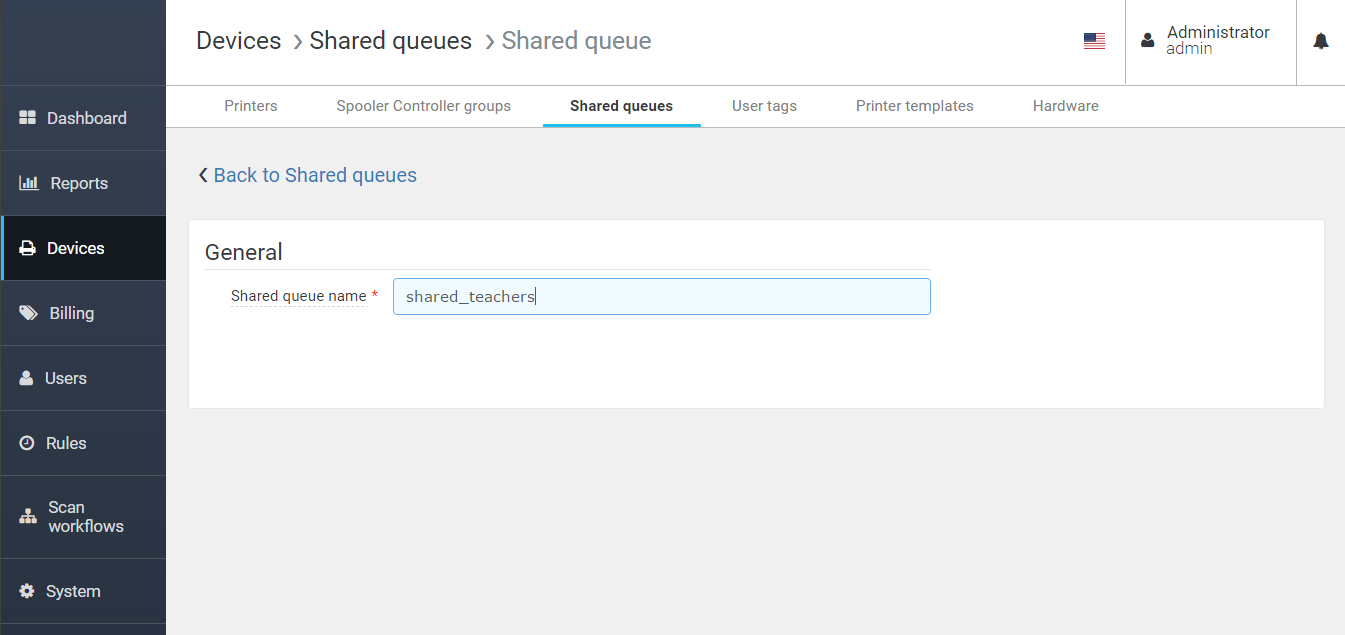
Task: Click the System gear icon
Action: 27,591
